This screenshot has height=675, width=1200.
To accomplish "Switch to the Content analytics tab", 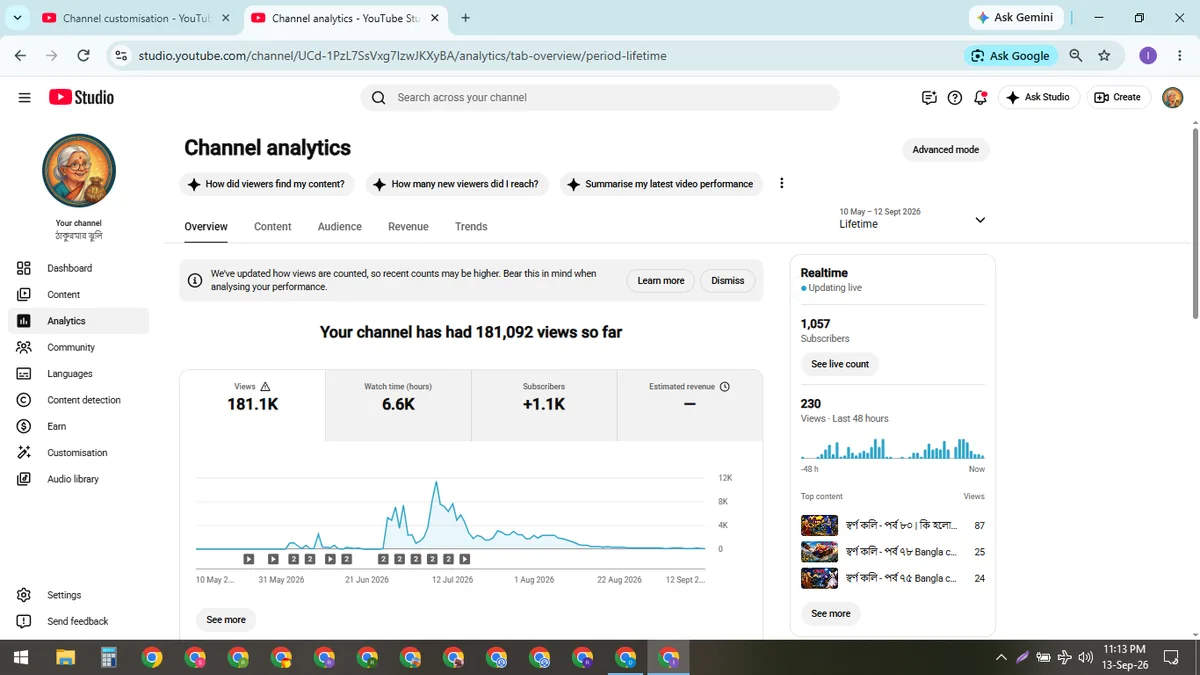I will [273, 227].
